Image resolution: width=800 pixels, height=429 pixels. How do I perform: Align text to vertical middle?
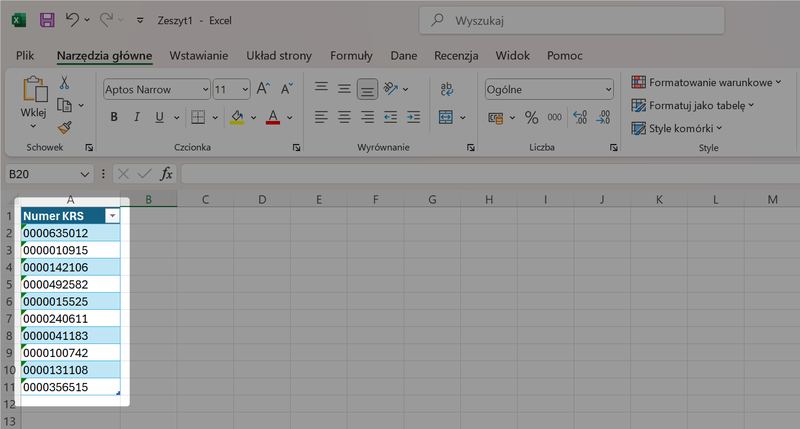(x=344, y=89)
